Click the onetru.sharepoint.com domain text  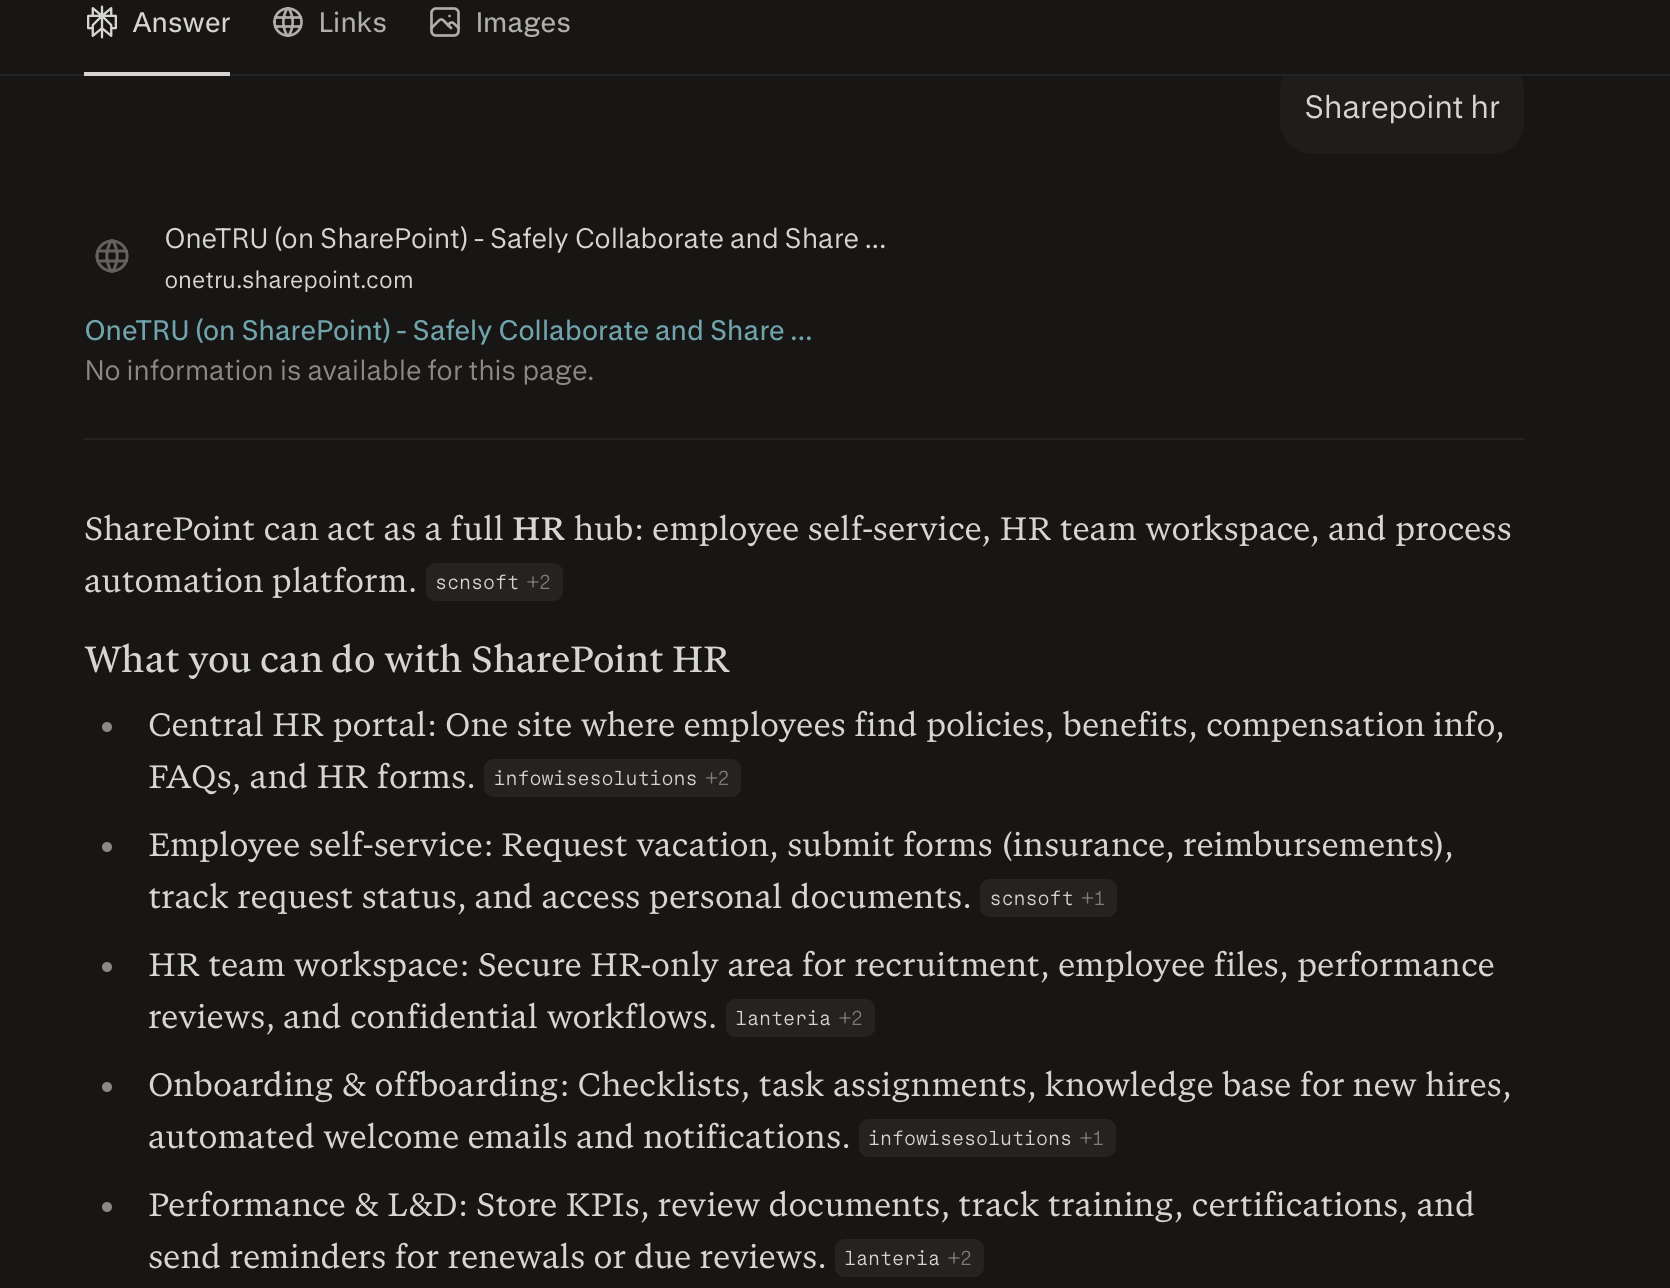click(289, 280)
